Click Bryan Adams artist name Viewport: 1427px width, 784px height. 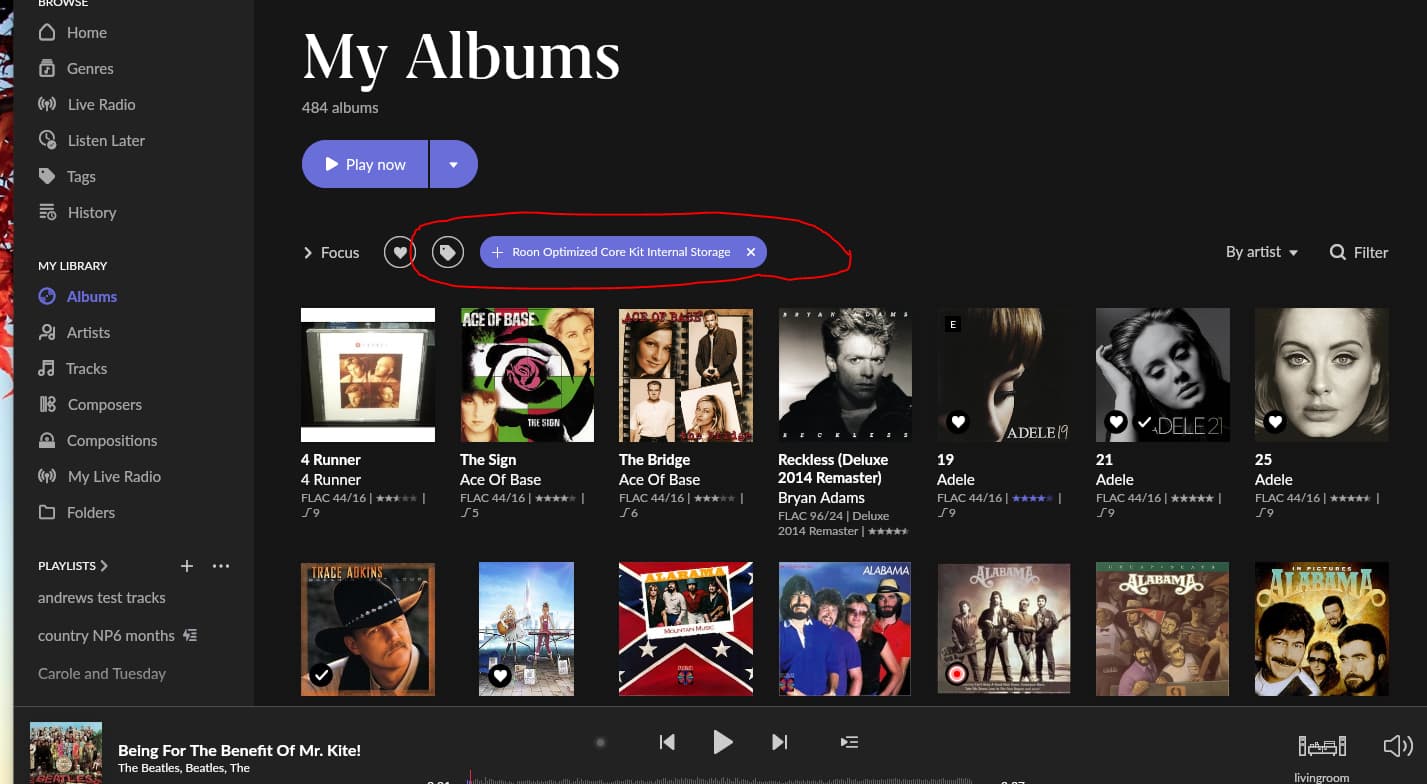click(821, 498)
